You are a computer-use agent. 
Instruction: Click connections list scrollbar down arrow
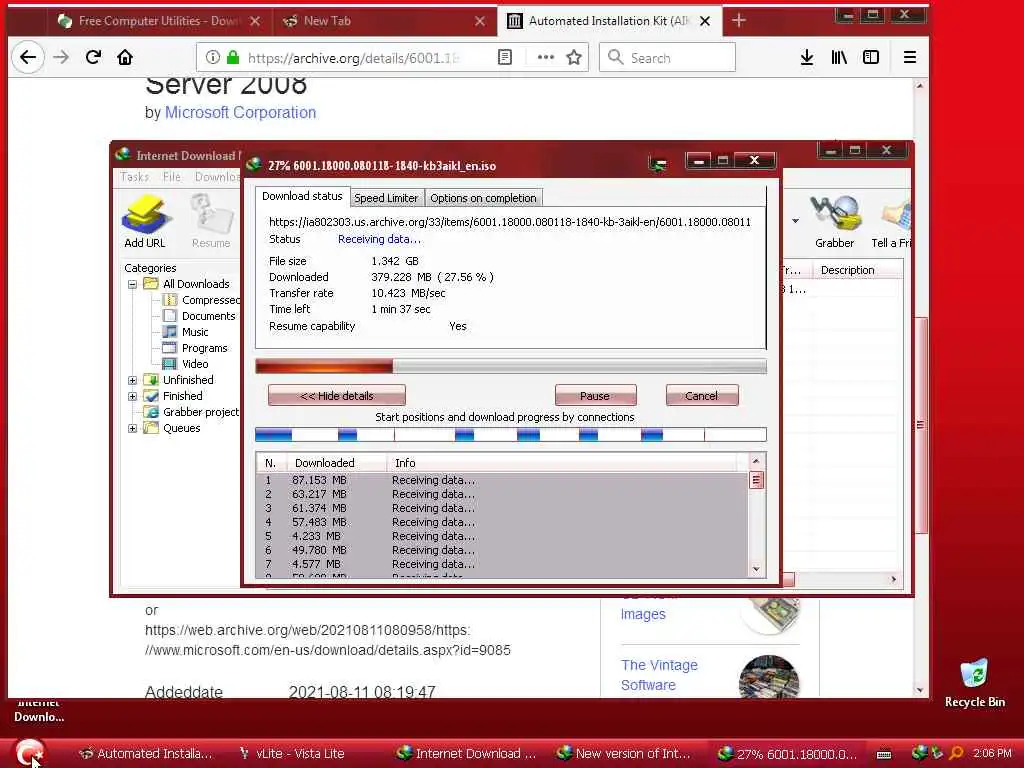756,569
